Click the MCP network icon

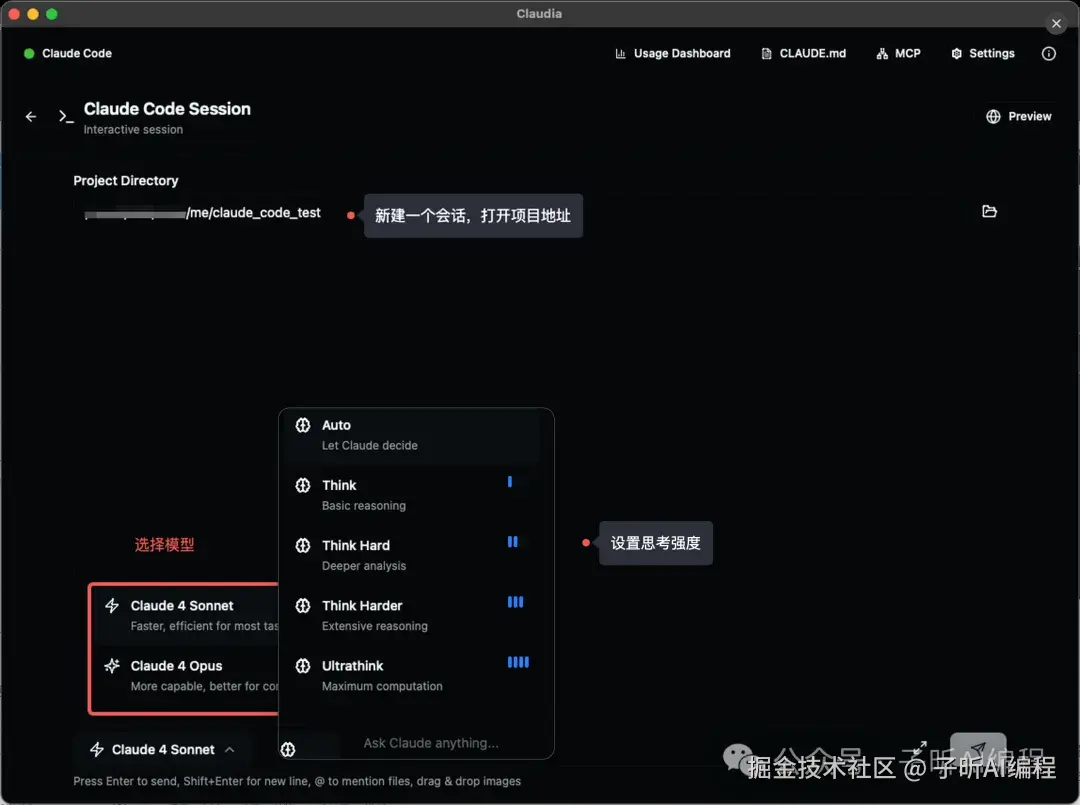(x=882, y=53)
